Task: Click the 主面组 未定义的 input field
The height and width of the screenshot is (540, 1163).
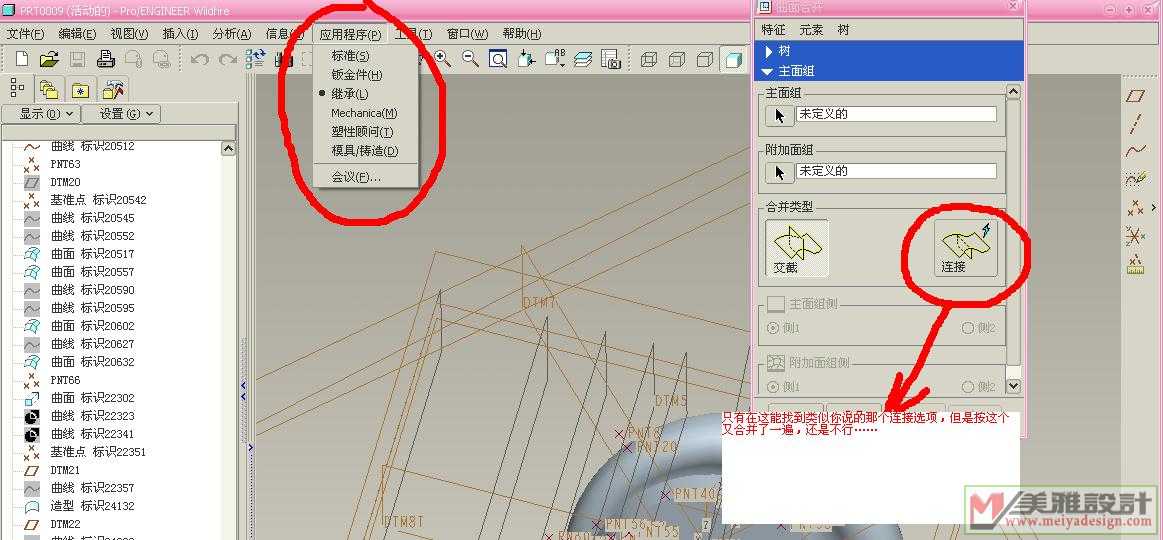Action: [896, 114]
